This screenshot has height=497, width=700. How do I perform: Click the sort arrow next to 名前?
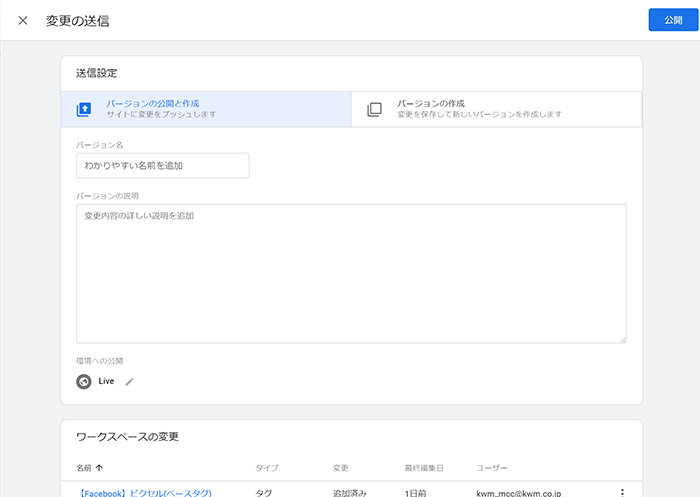coord(99,468)
